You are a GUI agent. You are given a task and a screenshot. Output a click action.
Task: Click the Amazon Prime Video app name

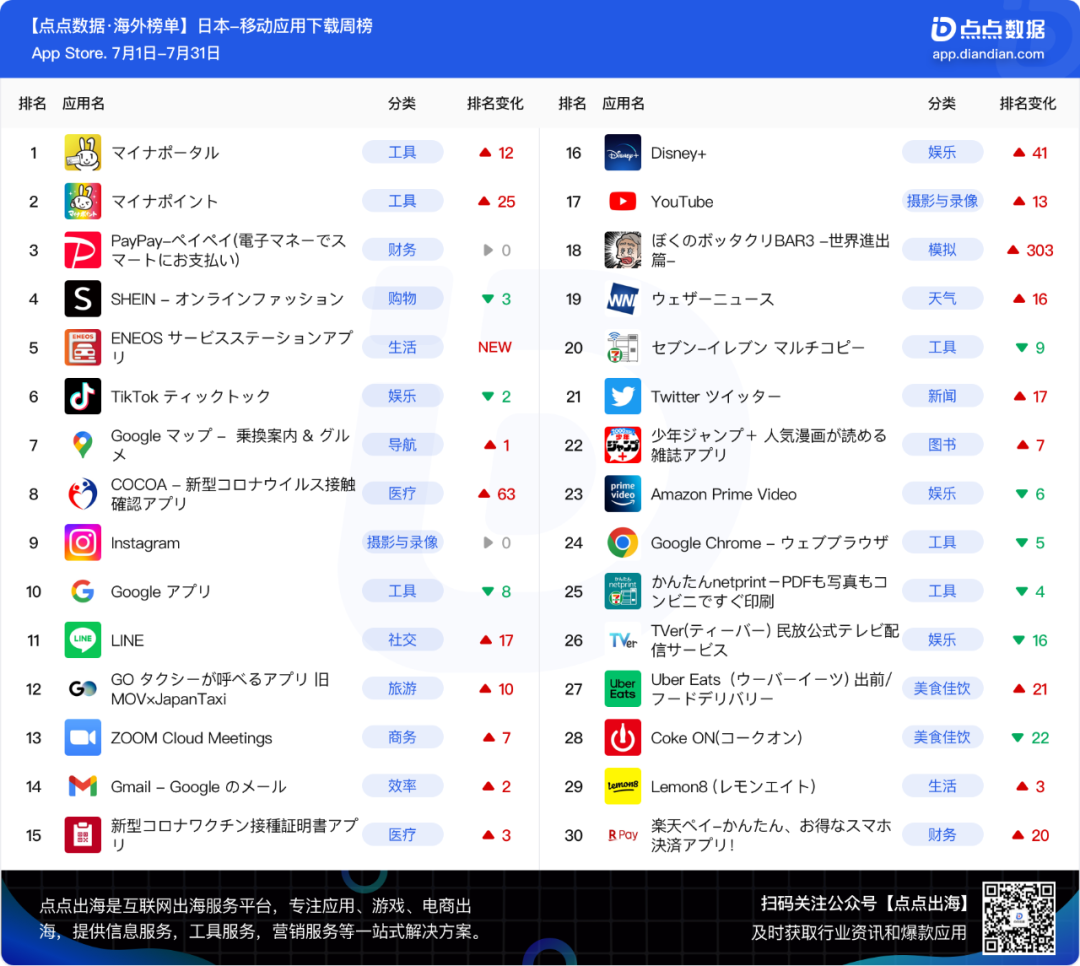[724, 494]
